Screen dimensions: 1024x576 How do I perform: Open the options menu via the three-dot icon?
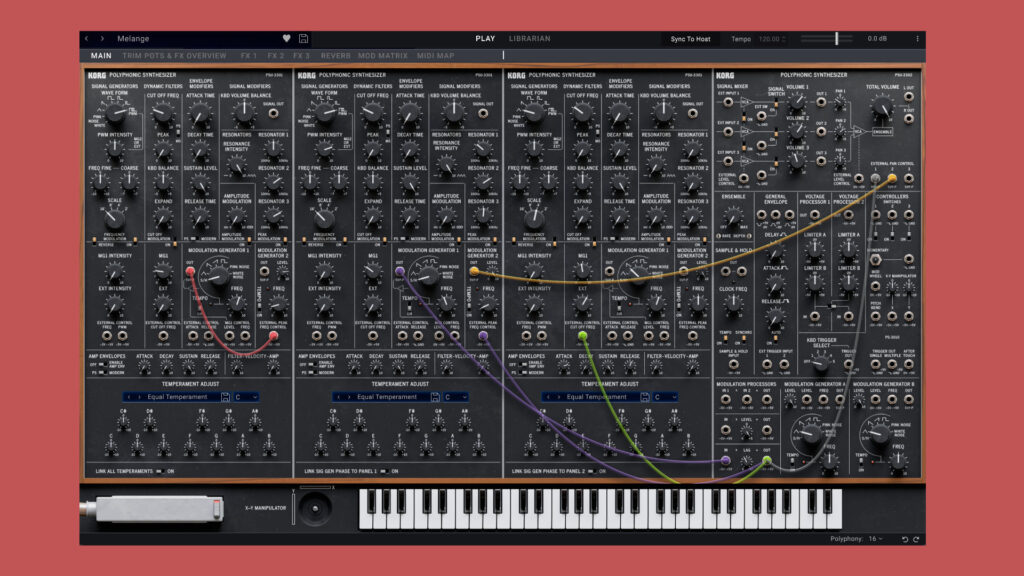coord(917,36)
